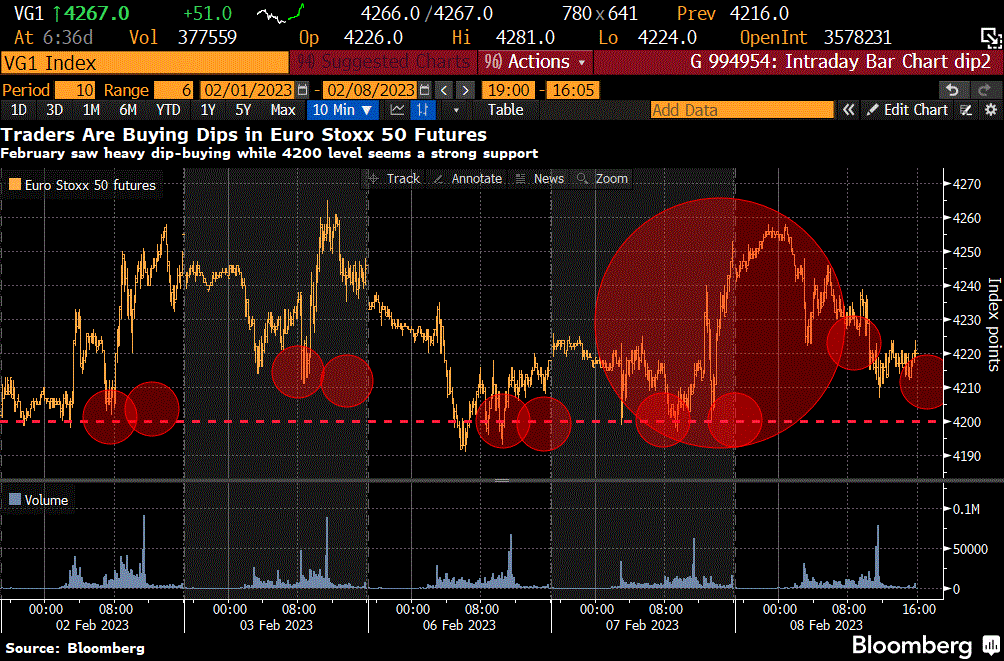1004x661 pixels.
Task: Click the high price 4281.0
Action: (525, 38)
